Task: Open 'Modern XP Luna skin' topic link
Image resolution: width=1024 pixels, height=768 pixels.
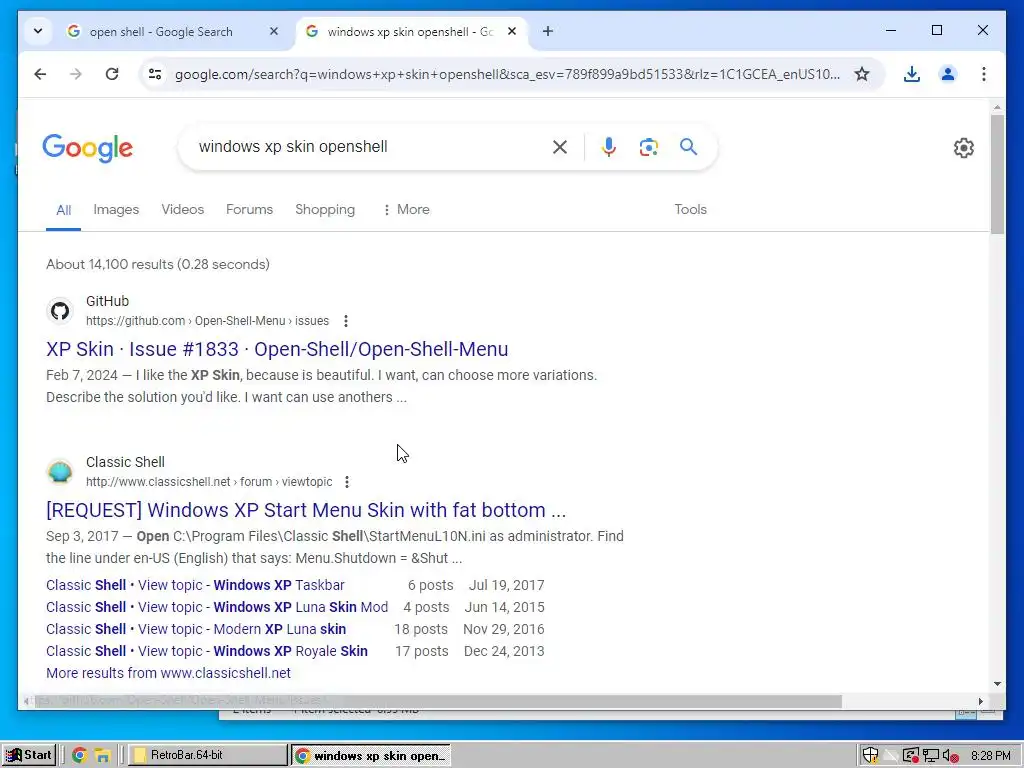Action: click(x=196, y=630)
